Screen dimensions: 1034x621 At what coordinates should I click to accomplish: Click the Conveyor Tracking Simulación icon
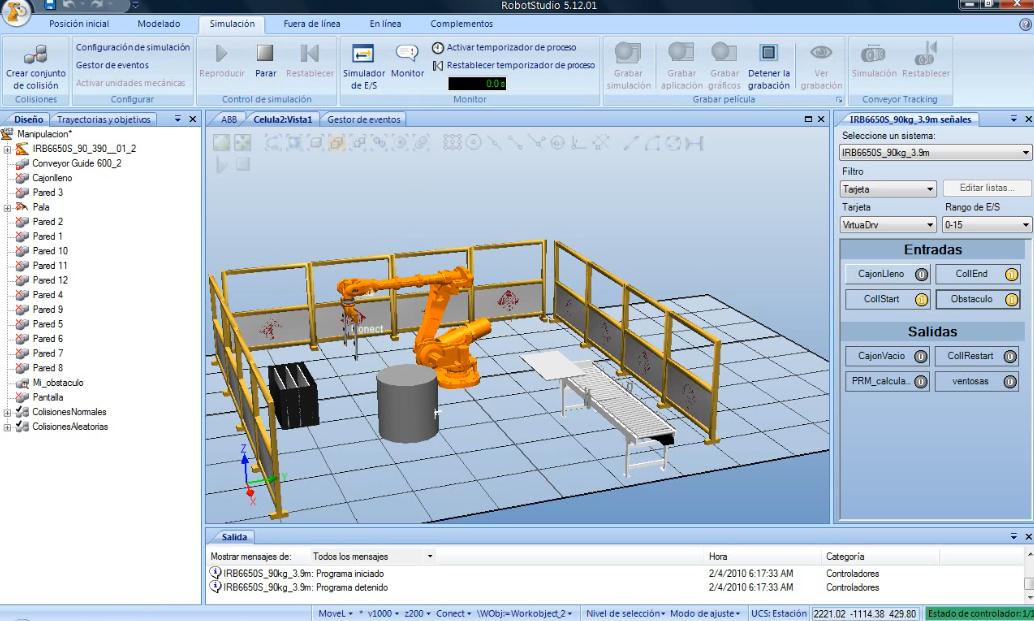(874, 54)
